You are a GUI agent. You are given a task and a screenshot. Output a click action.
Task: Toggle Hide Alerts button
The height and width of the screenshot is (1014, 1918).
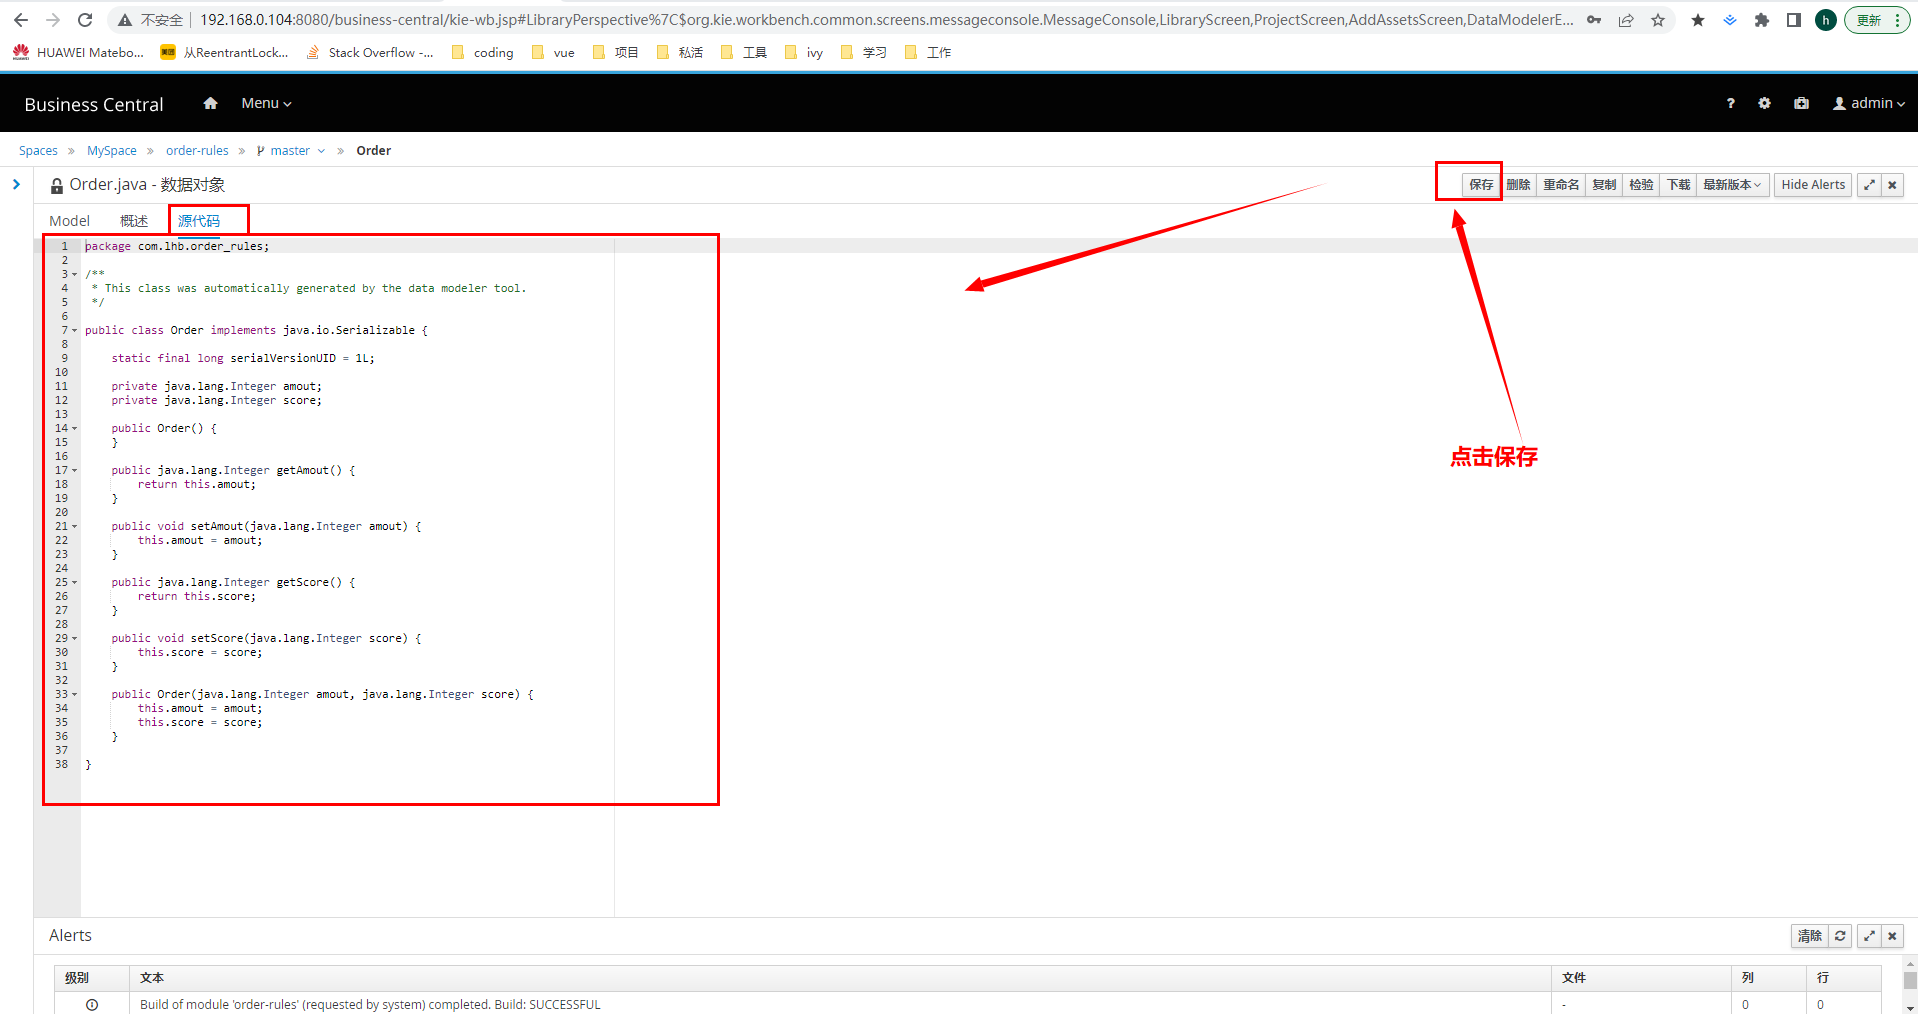pos(1812,185)
